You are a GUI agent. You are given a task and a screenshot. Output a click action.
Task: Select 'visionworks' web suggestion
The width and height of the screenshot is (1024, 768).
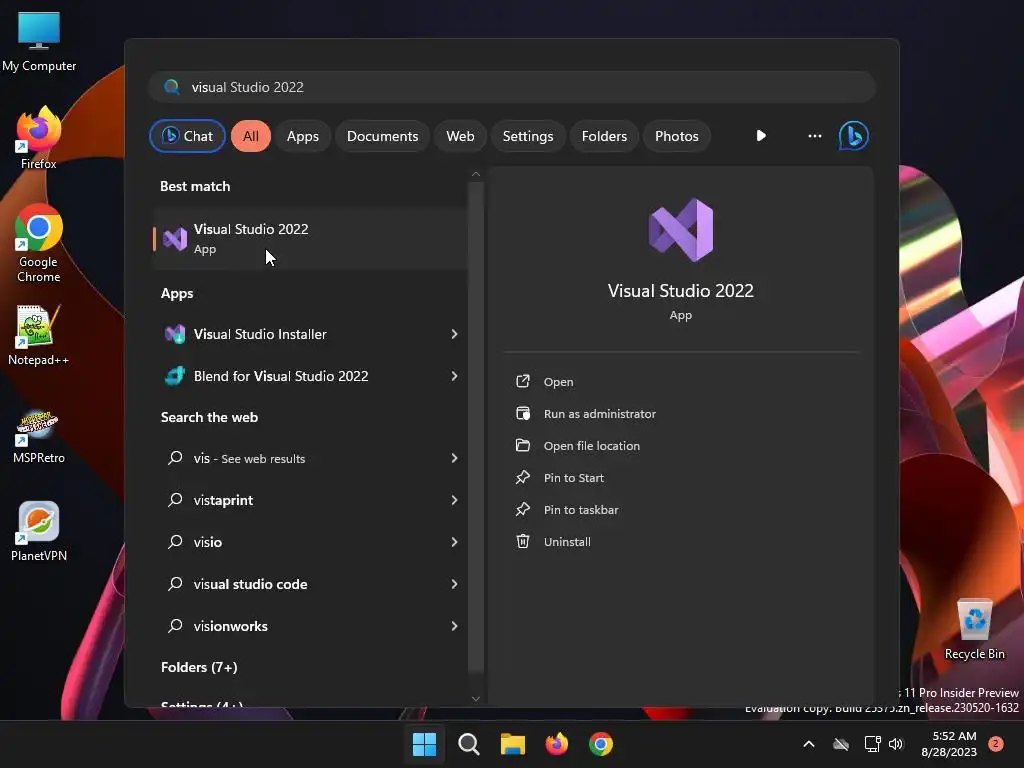tap(310, 626)
